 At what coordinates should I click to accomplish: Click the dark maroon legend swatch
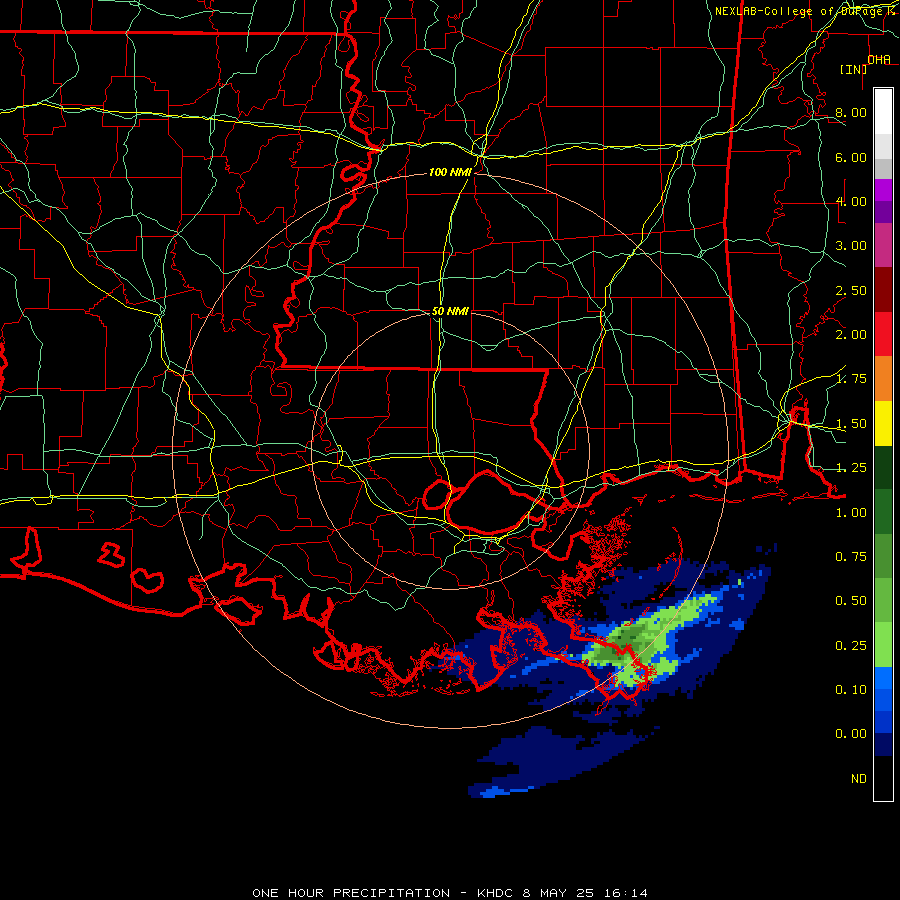[x=883, y=290]
